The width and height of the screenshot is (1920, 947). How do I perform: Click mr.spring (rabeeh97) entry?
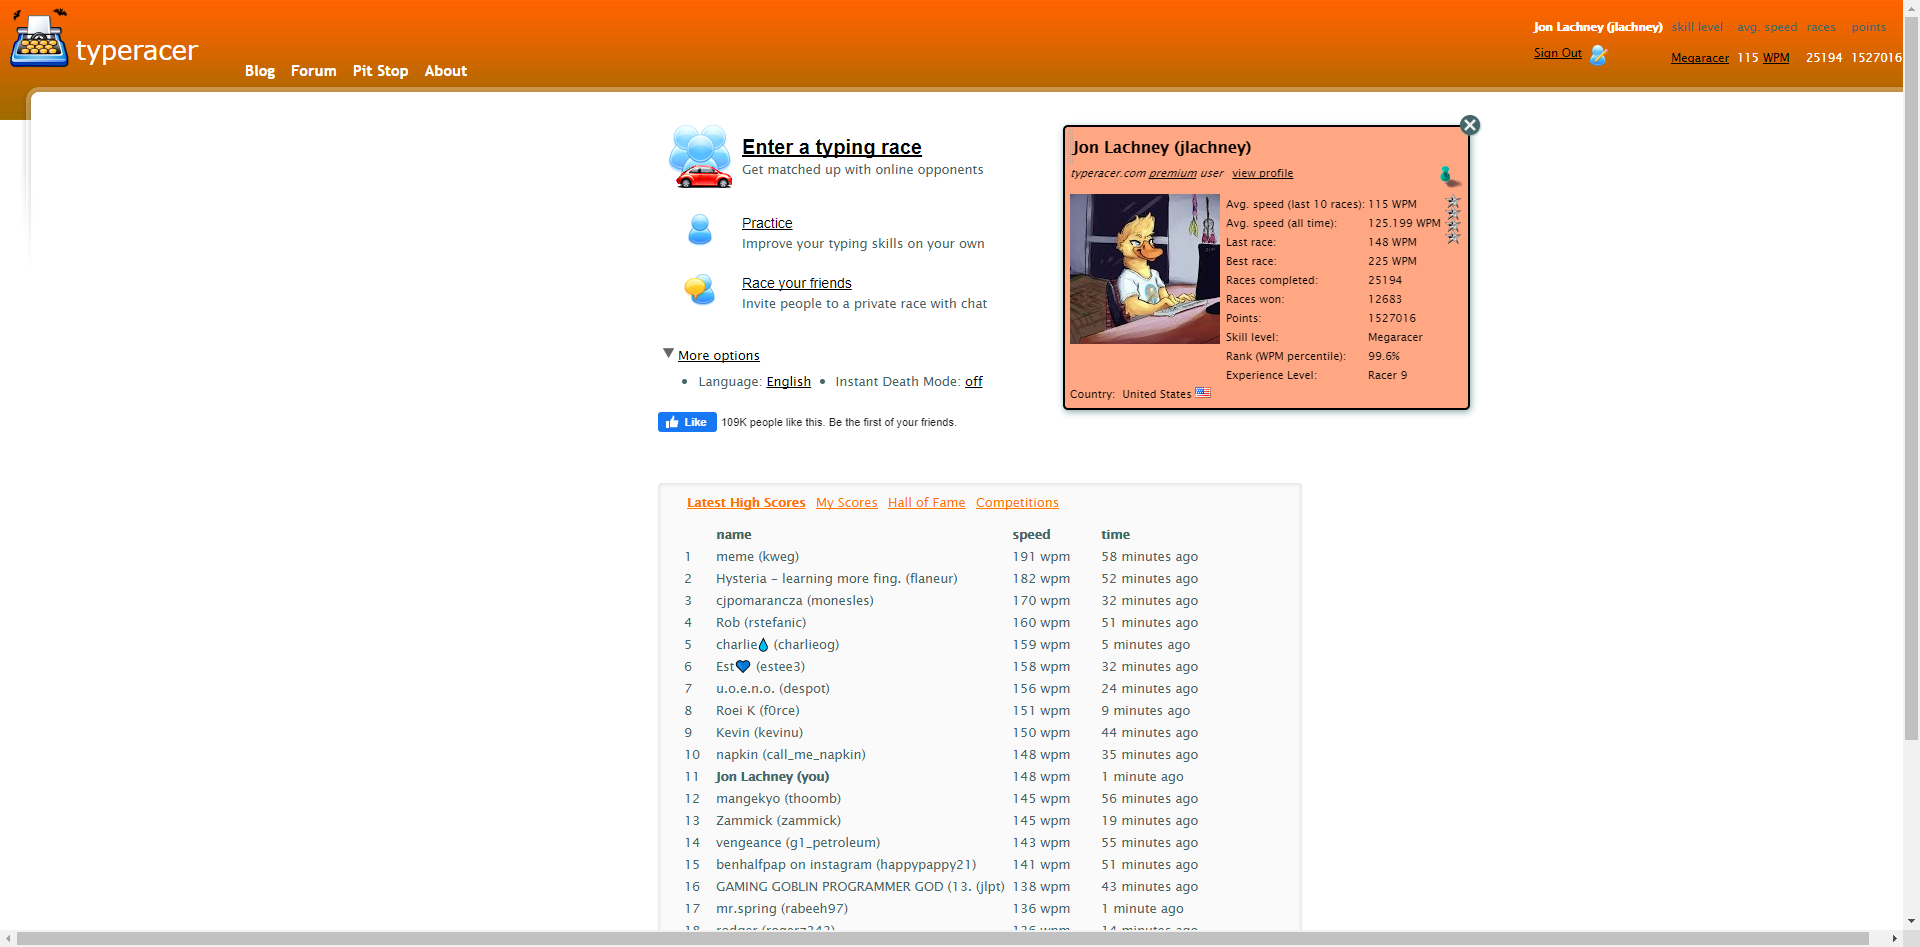pos(782,909)
